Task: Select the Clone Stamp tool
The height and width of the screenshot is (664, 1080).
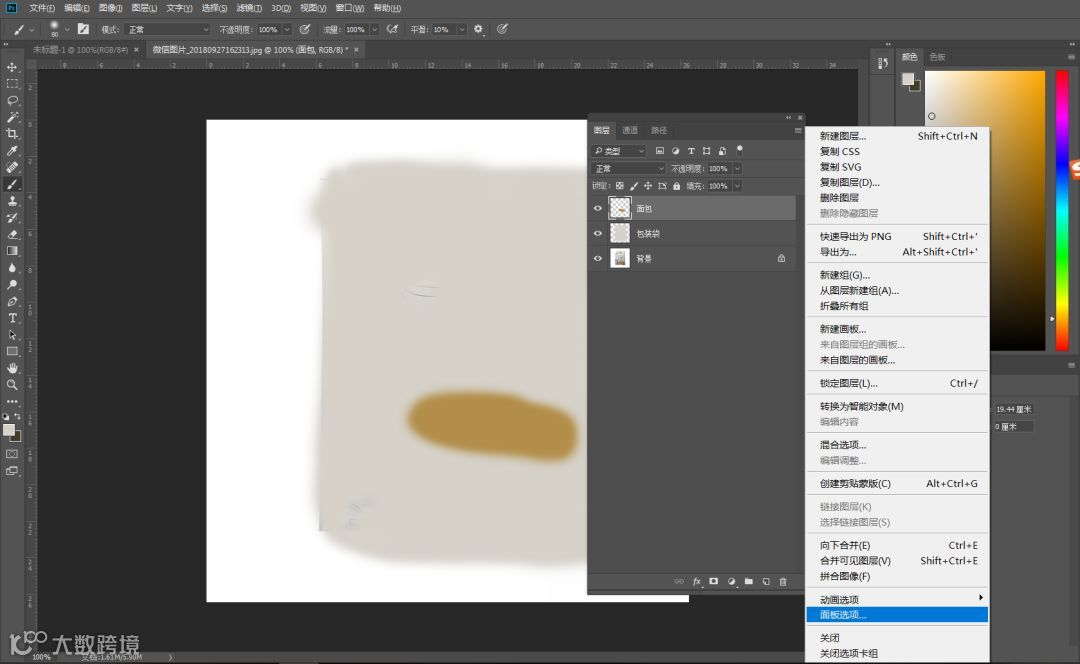Action: pos(12,201)
